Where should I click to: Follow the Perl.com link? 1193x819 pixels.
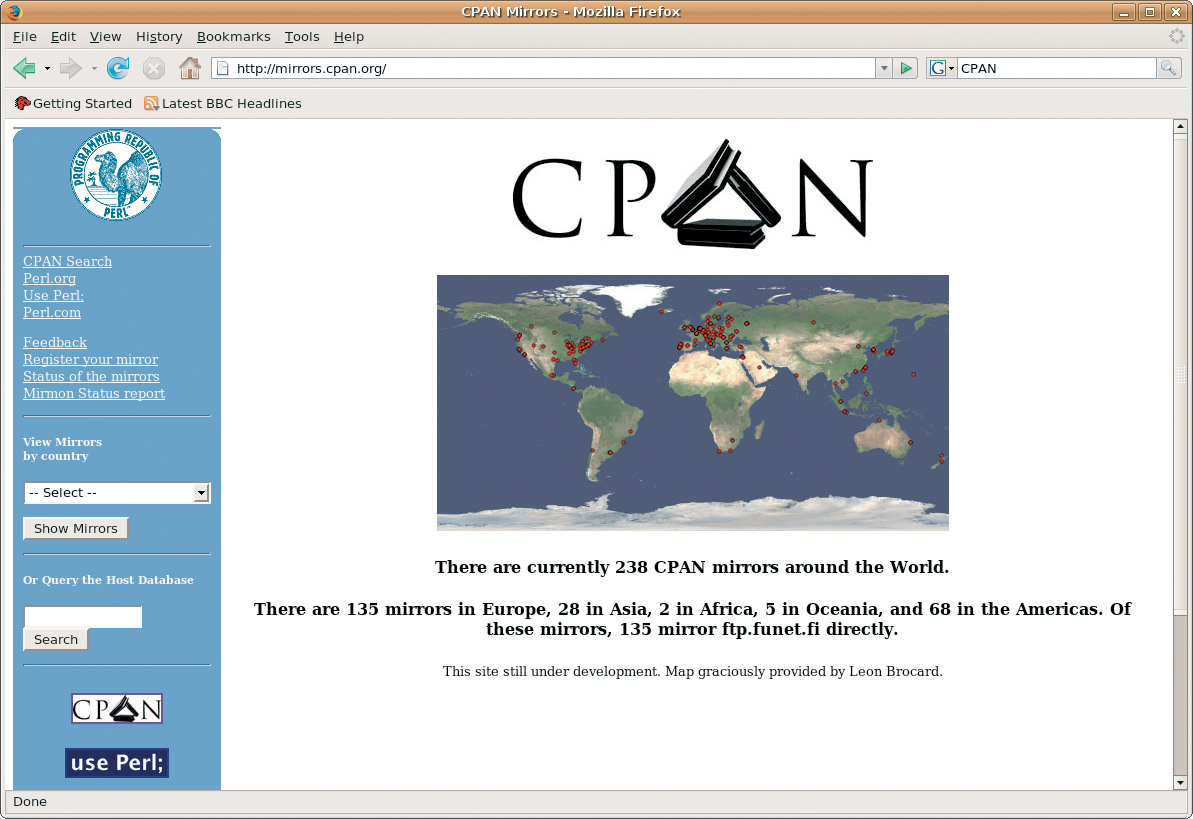pos(52,312)
